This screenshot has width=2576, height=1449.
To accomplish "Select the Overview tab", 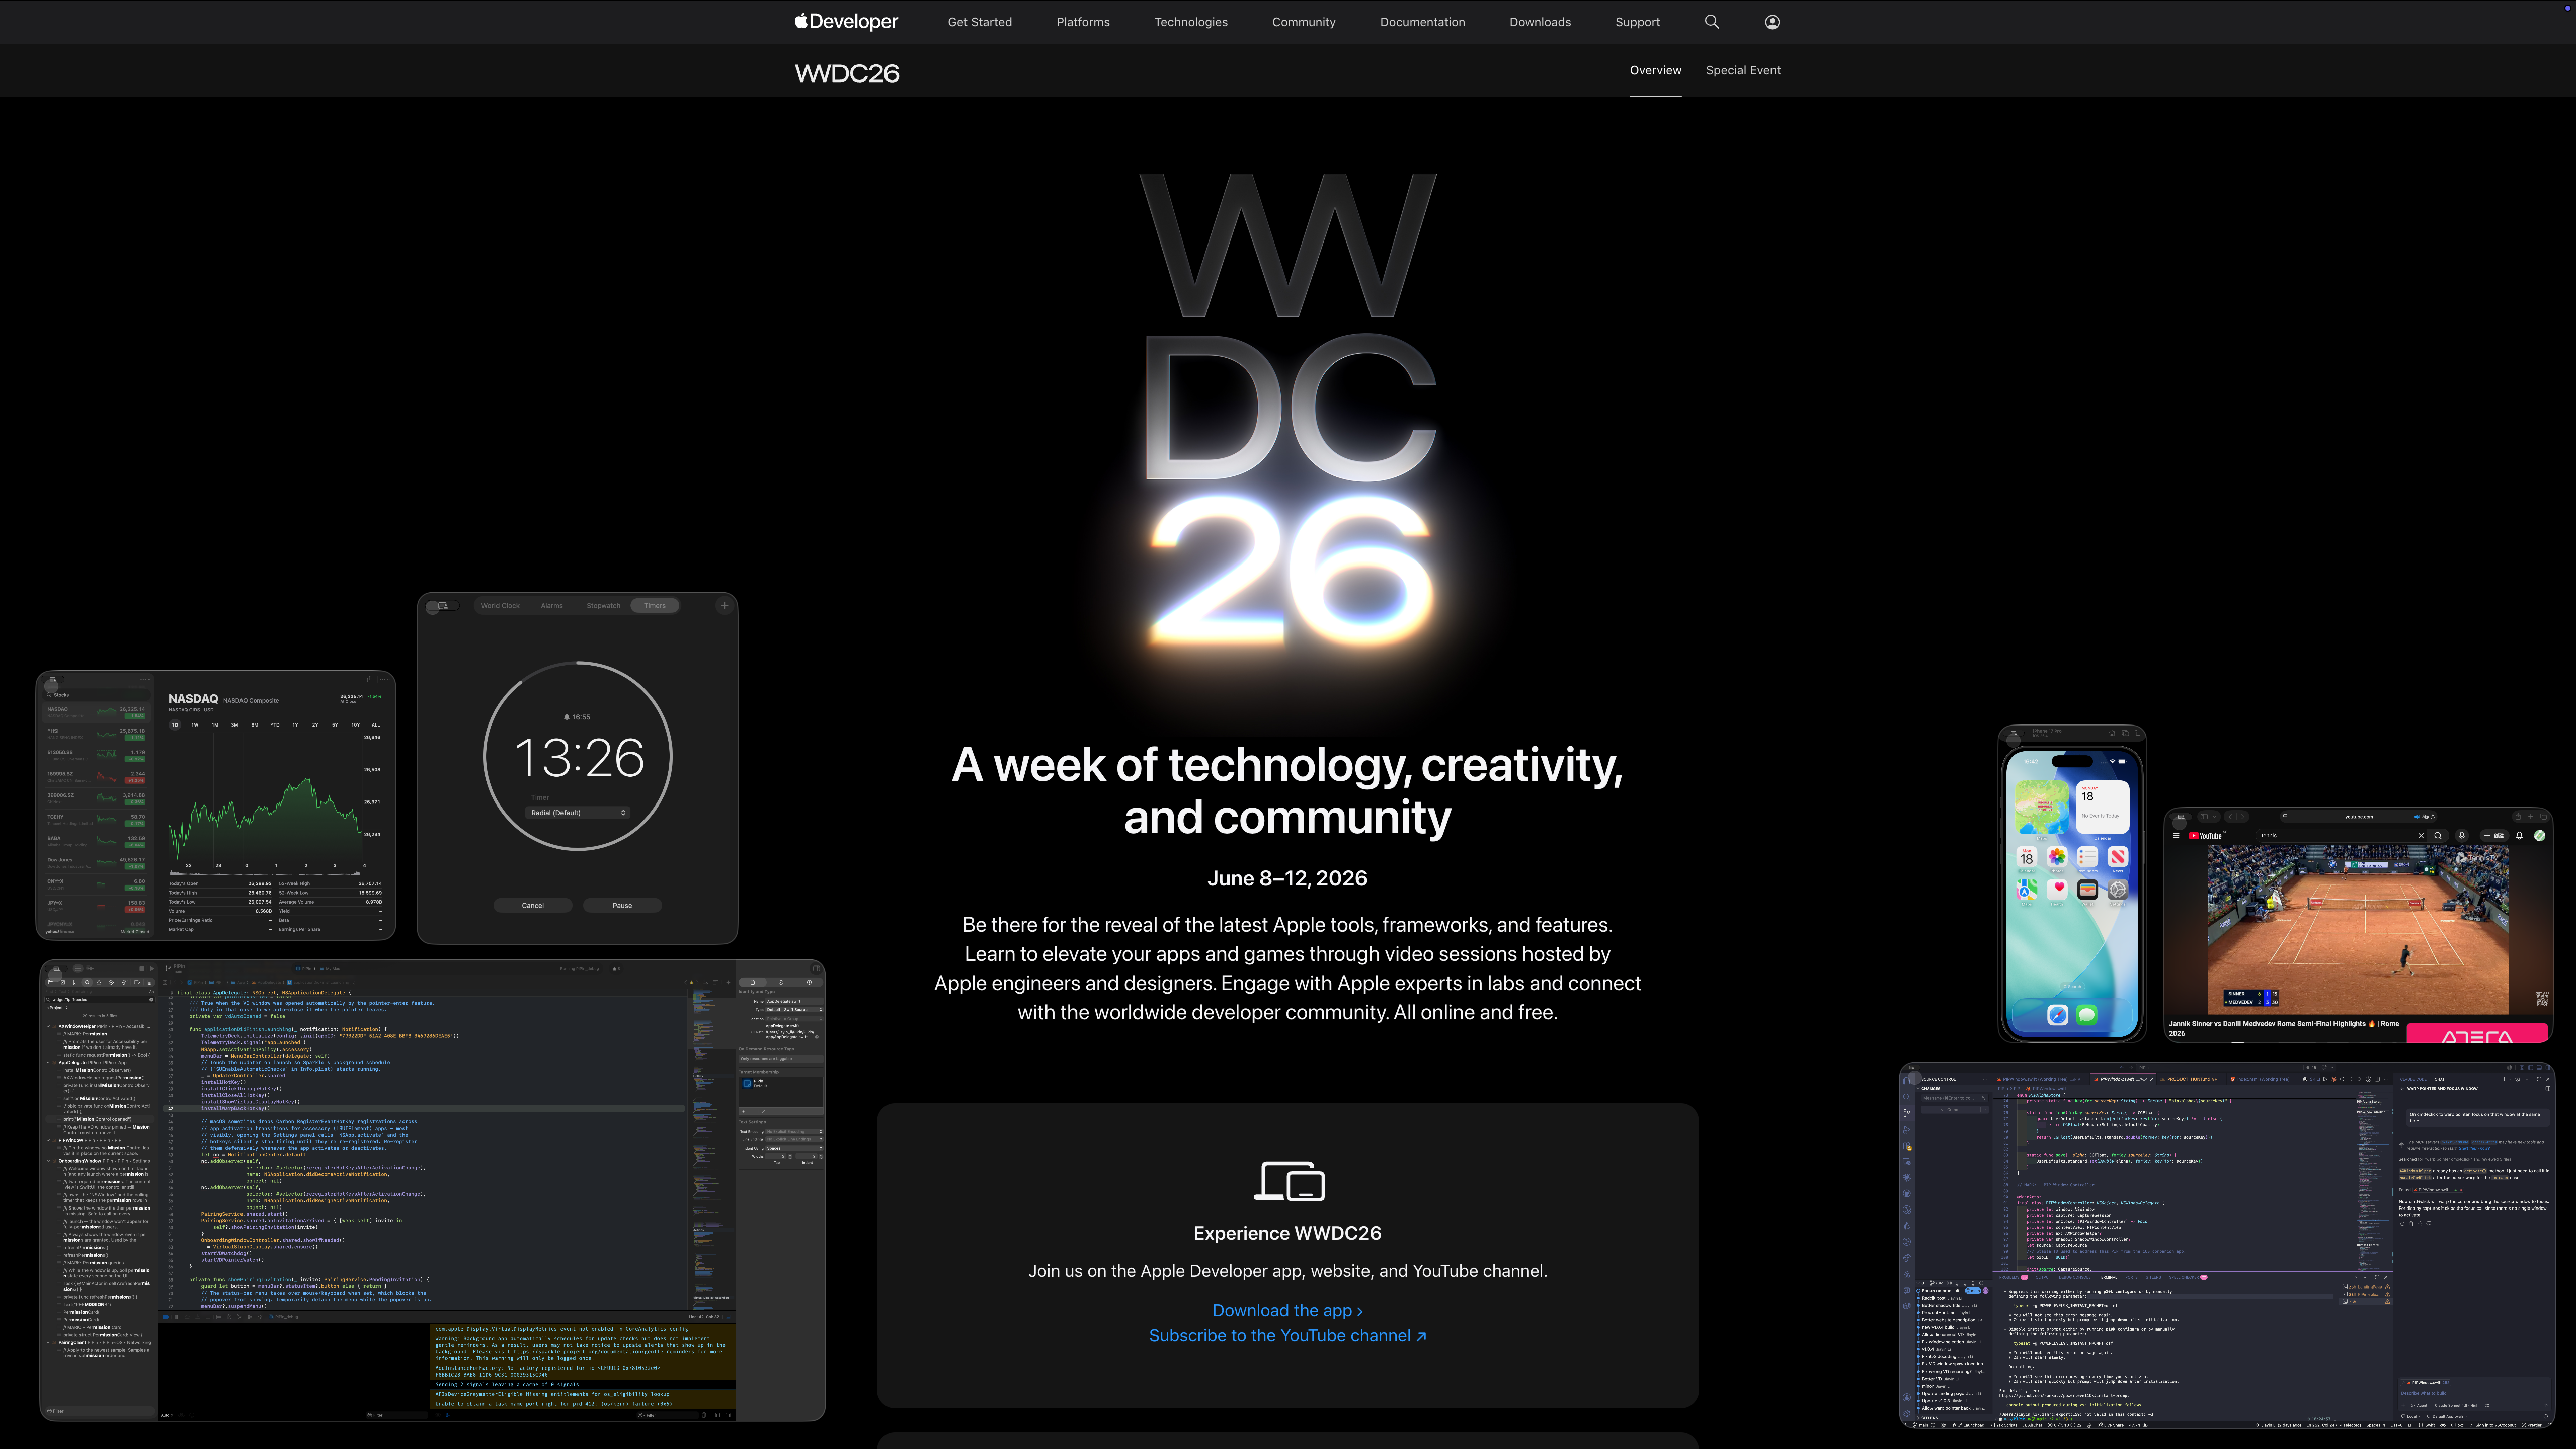I will pos(1655,70).
